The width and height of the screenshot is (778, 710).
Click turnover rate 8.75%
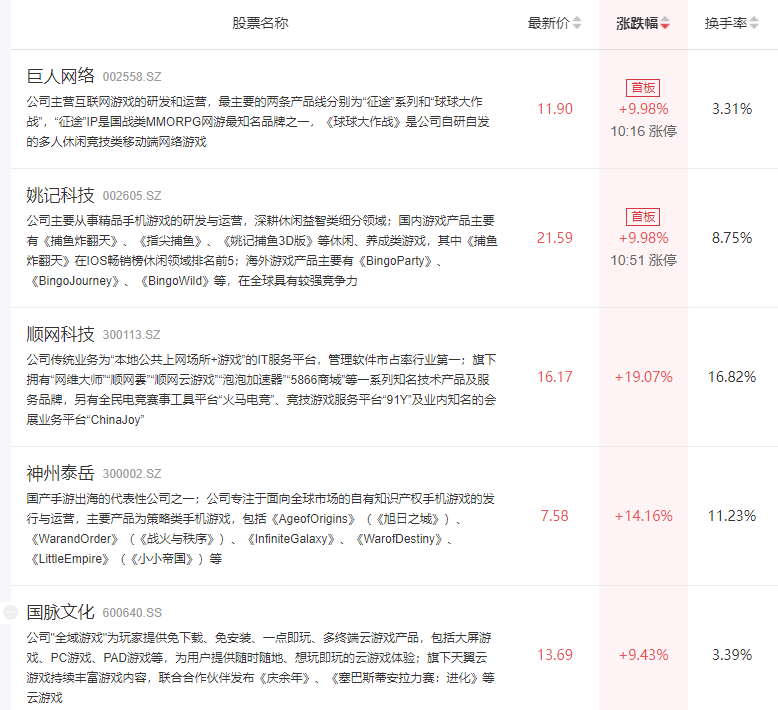(x=732, y=238)
